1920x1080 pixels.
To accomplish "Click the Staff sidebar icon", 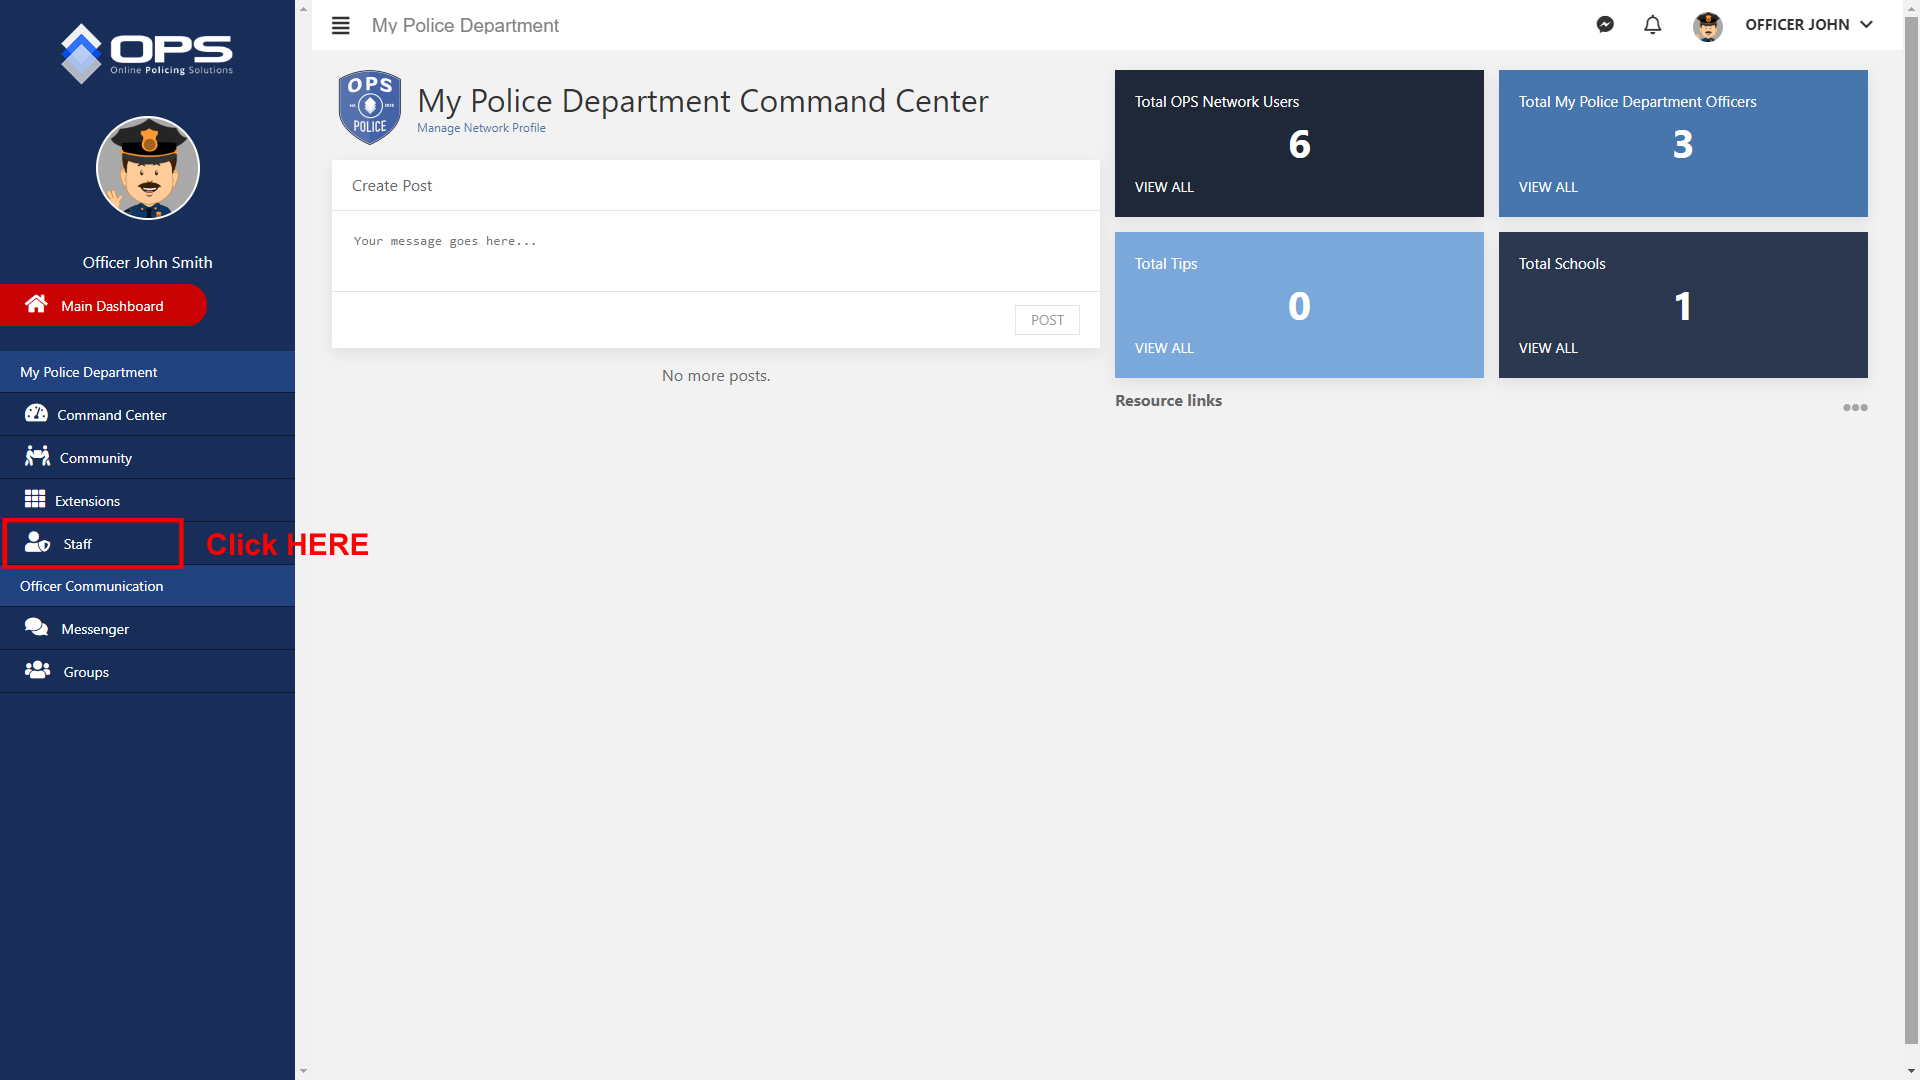I will click(x=37, y=543).
